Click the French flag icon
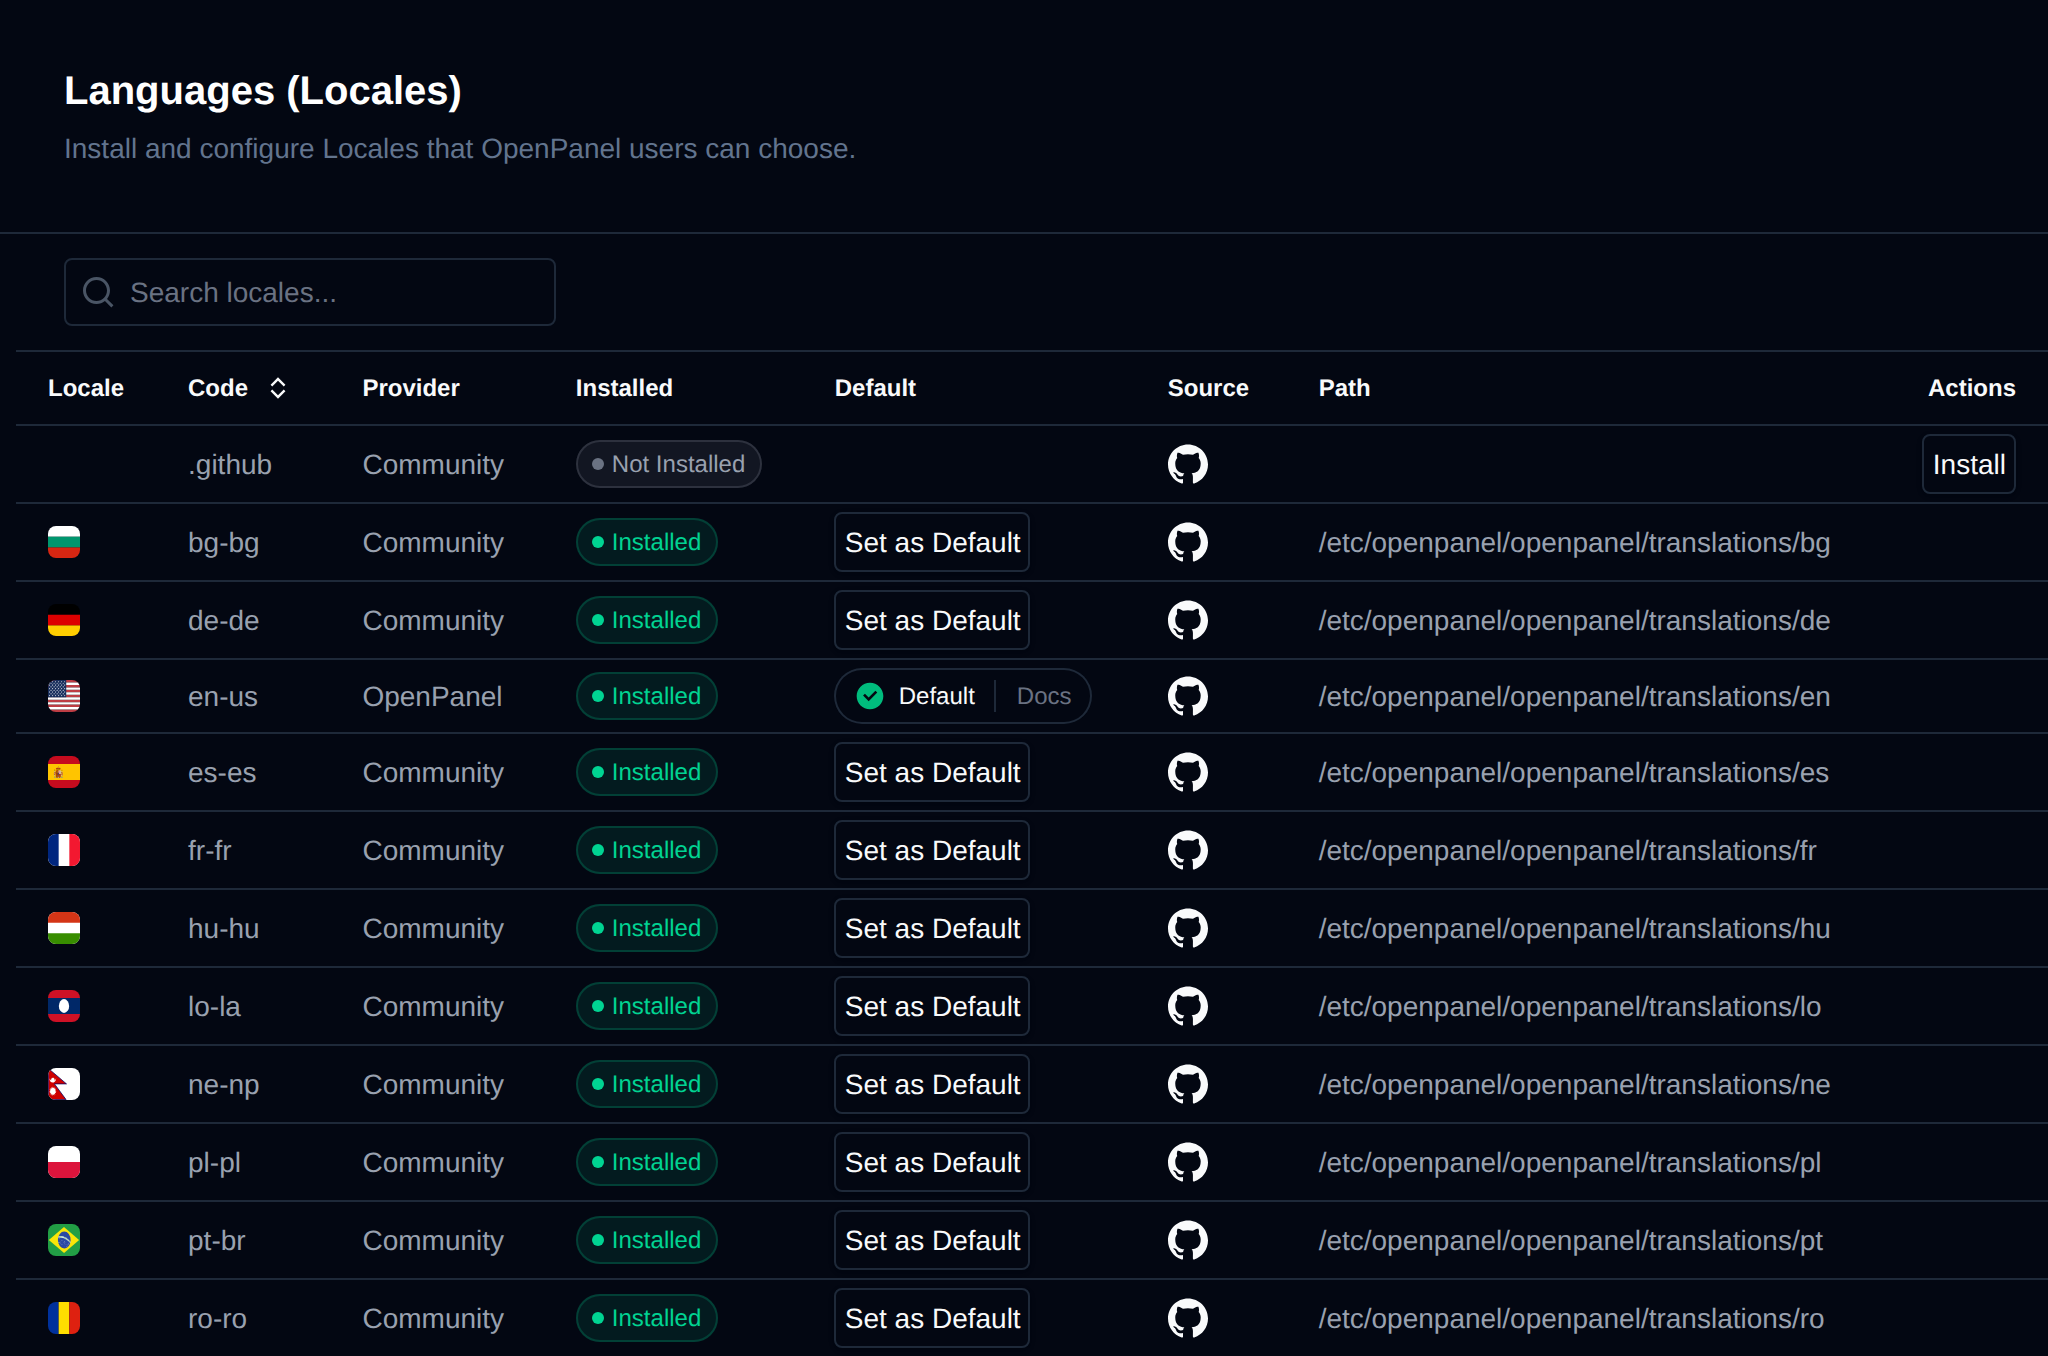This screenshot has width=2048, height=1356. pos(64,850)
